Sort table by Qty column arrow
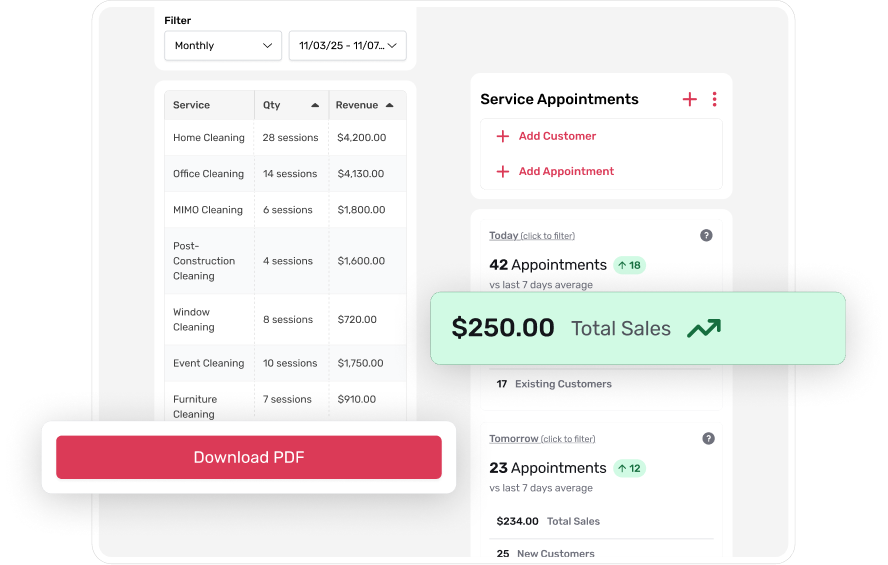The height and width of the screenshot is (565, 888). click(315, 105)
